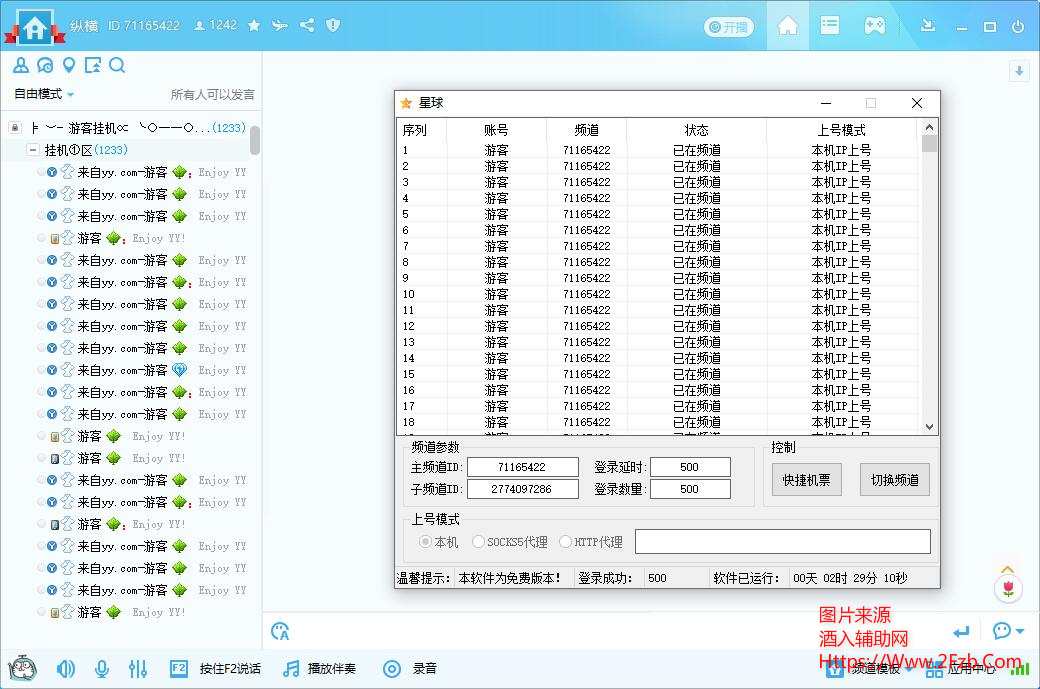This screenshot has width=1040, height=689.
Task: Click the plane icon in title bar
Action: coord(280,25)
